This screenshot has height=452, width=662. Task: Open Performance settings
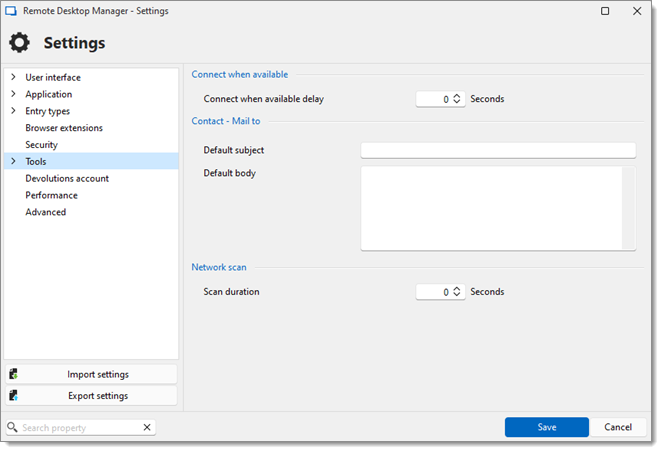52,195
